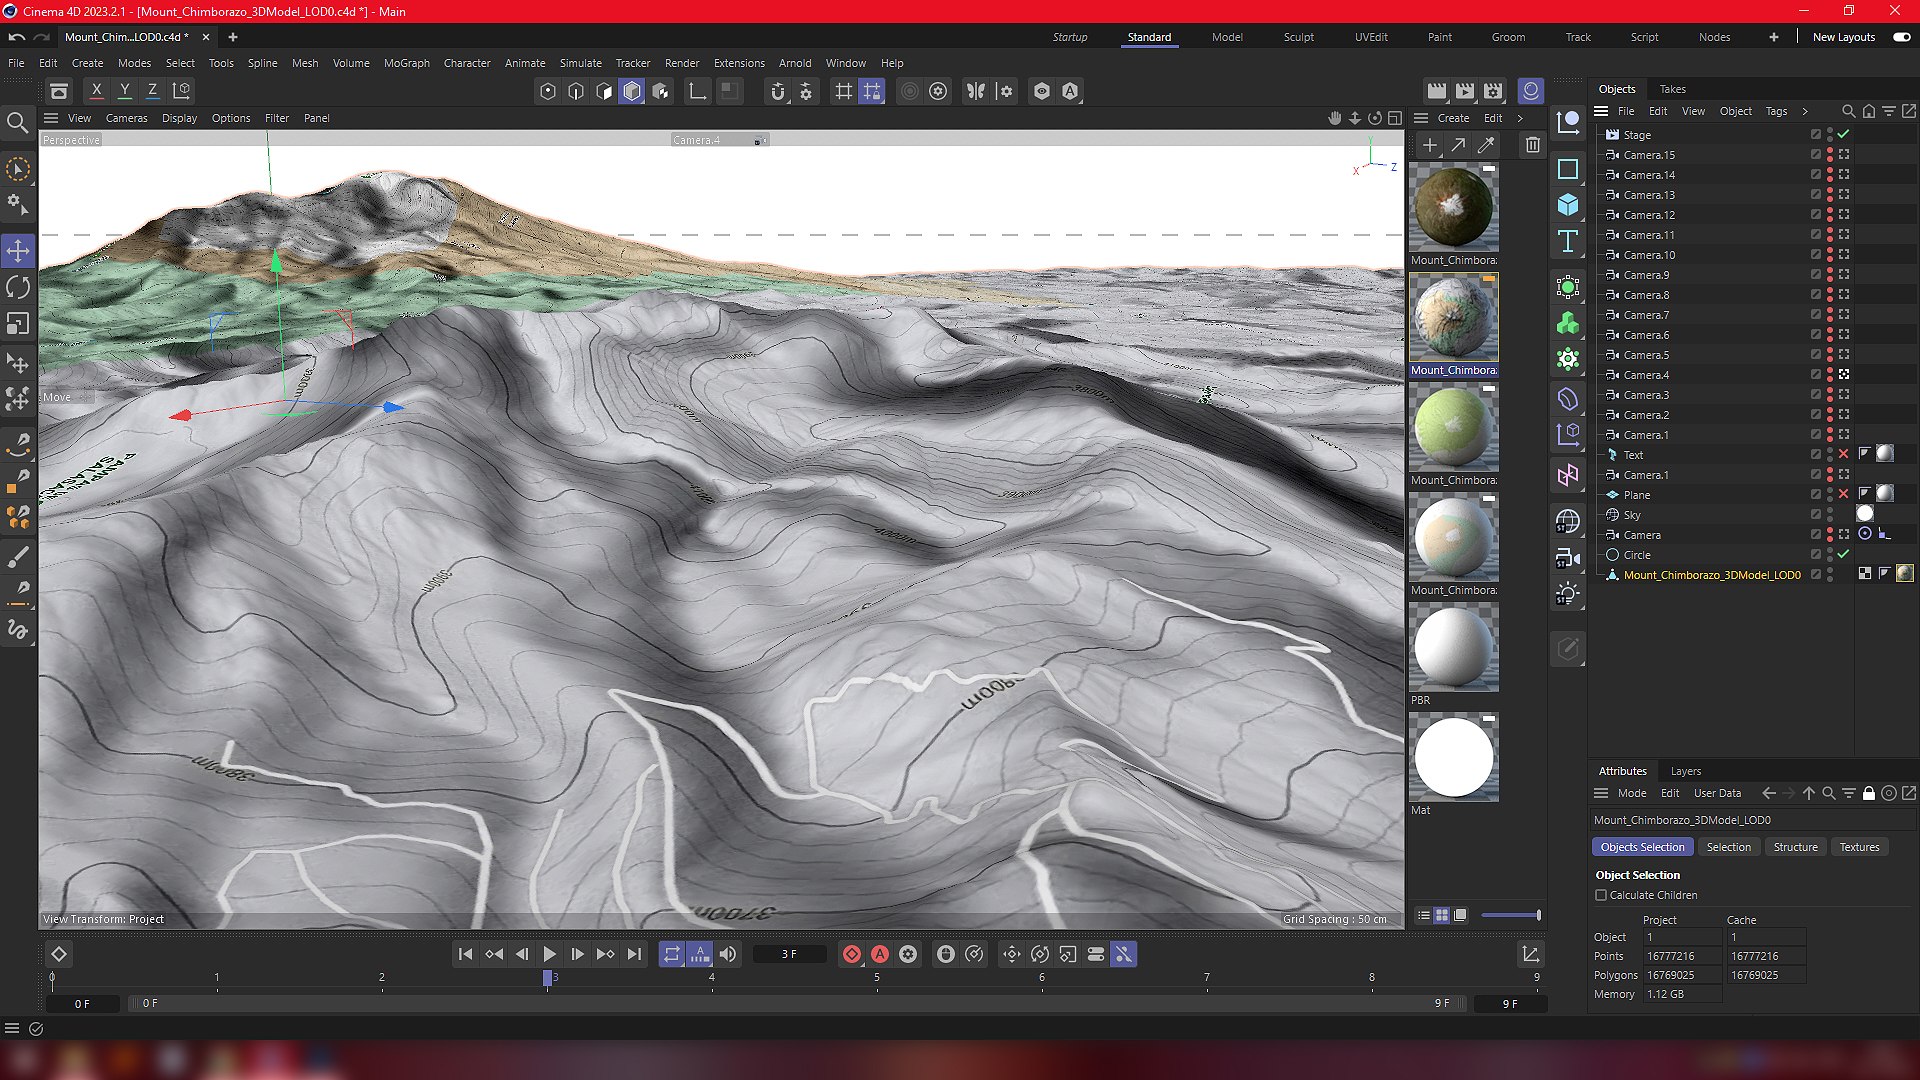This screenshot has width=1920, height=1080.
Task: Open Edit Render Settings icon
Action: (1493, 91)
